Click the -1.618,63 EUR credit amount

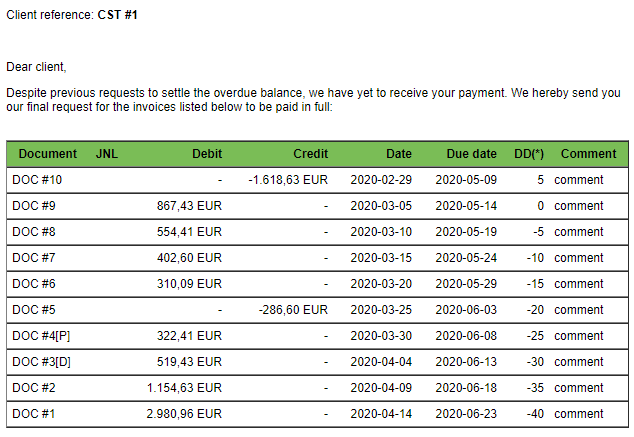coord(288,180)
